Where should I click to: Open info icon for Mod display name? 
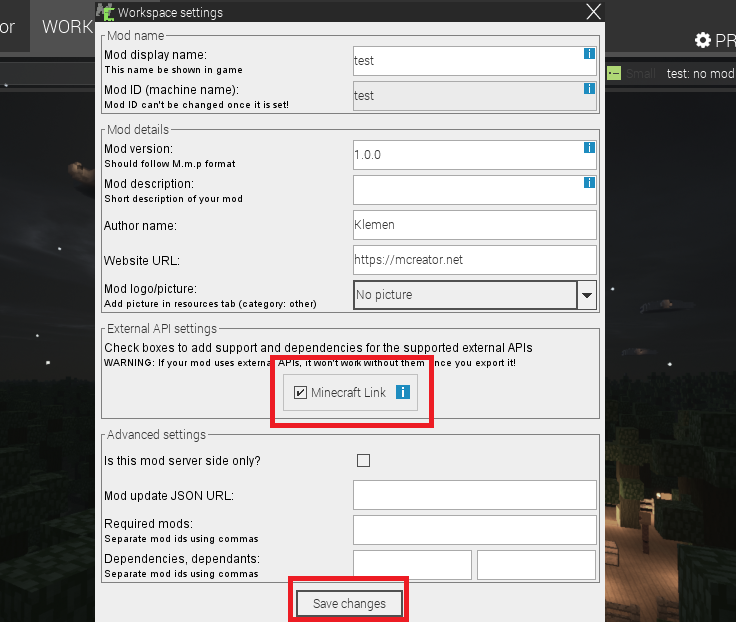coord(589,54)
